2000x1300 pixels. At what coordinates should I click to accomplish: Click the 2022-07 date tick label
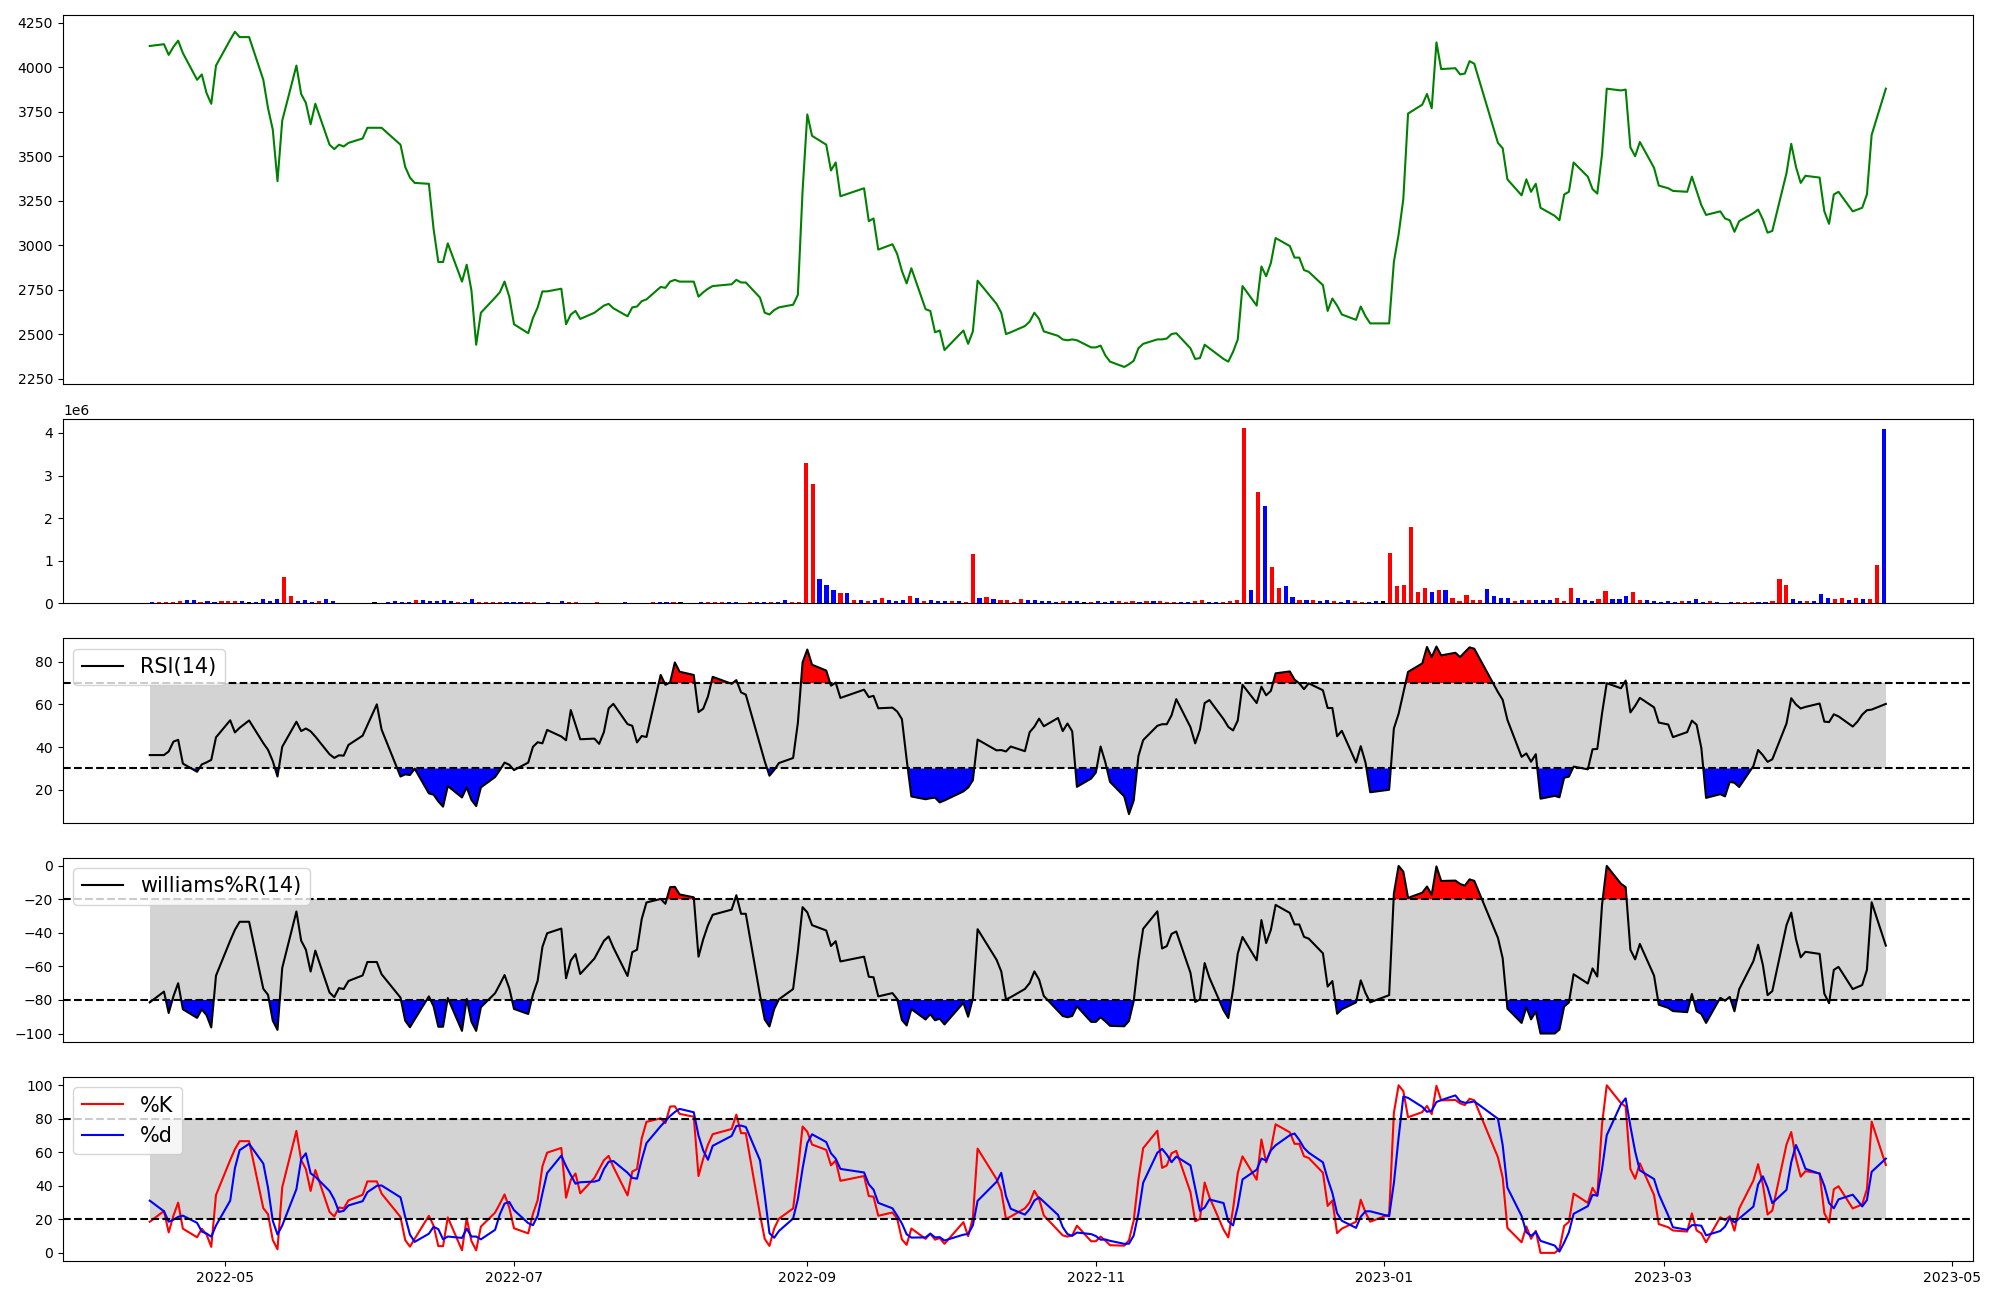click(514, 1277)
